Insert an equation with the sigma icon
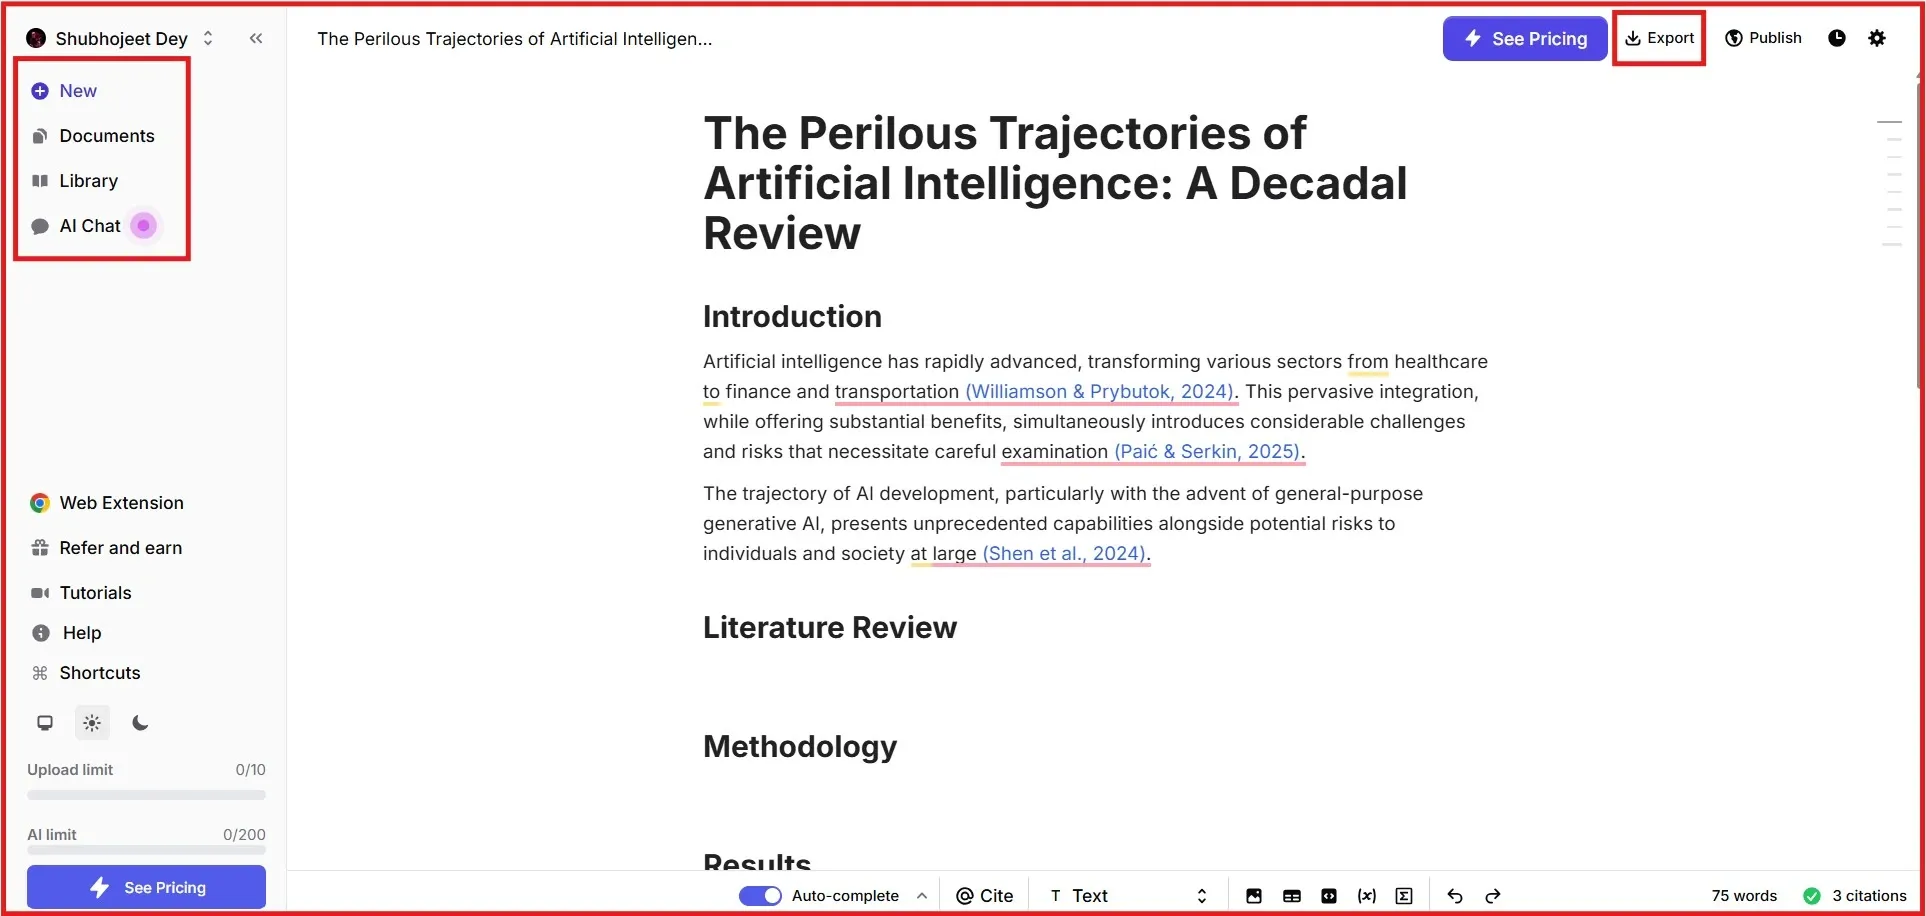 click(1404, 896)
